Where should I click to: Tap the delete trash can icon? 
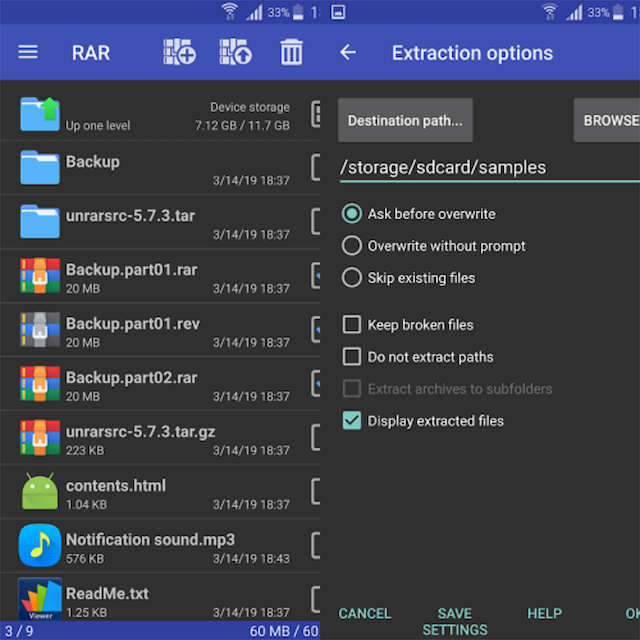click(x=291, y=52)
